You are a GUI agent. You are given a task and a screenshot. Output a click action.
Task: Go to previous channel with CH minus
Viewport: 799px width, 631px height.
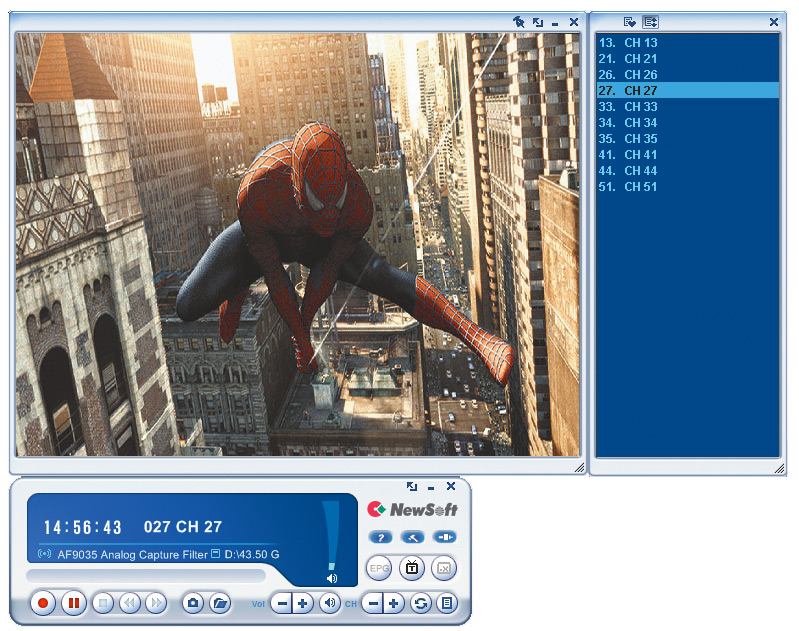(373, 603)
